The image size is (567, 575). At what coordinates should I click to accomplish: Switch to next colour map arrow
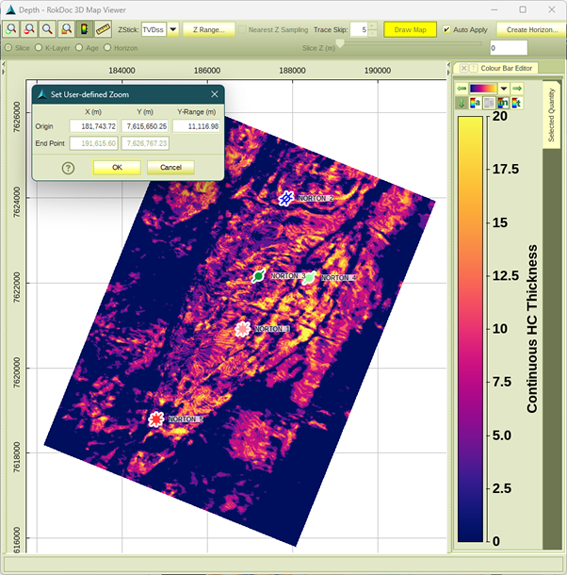point(517,88)
